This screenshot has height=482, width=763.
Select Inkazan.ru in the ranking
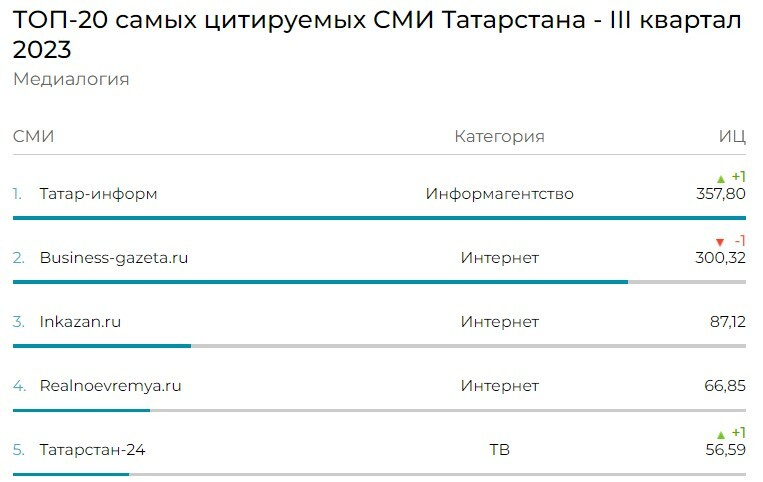coord(80,322)
